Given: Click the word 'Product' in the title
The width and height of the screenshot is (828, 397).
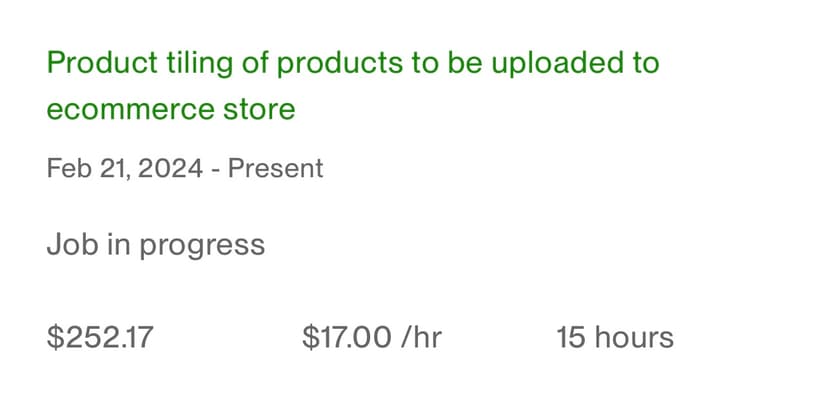Looking at the screenshot, I should coord(102,63).
